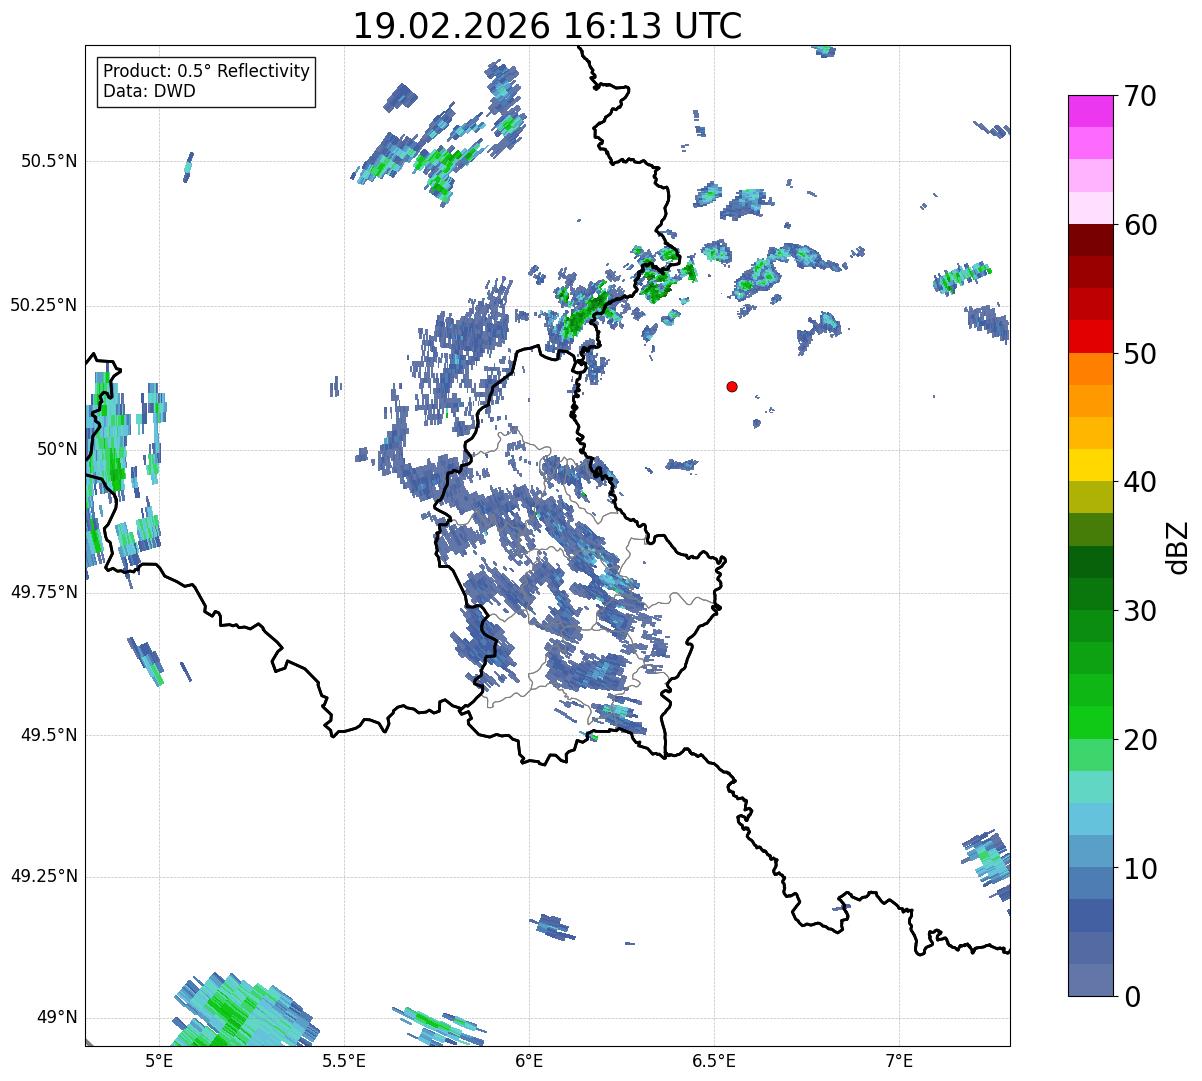Click the "50.5°N" latitude label
This screenshot has height=1081, width=1202.
point(49,161)
